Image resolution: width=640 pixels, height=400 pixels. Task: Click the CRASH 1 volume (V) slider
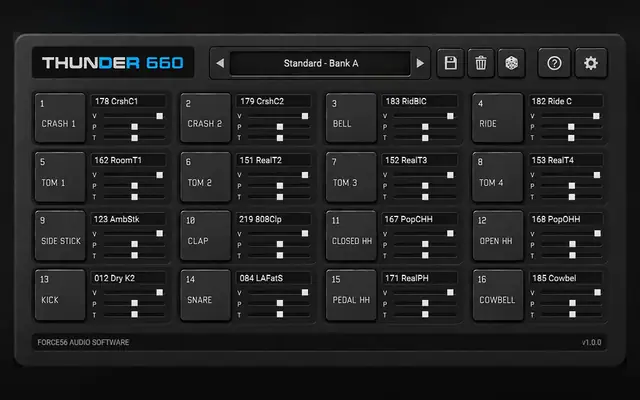pyautogui.click(x=134, y=116)
